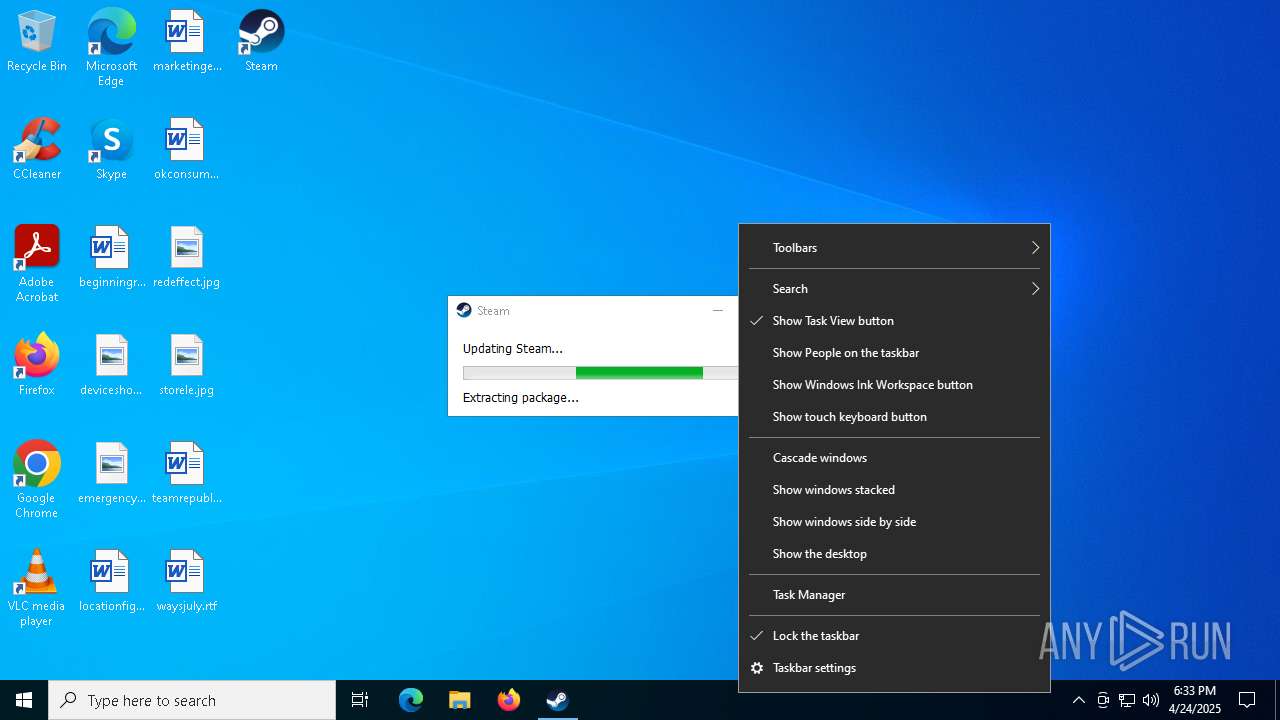Click the Type here to search box

[x=192, y=700]
